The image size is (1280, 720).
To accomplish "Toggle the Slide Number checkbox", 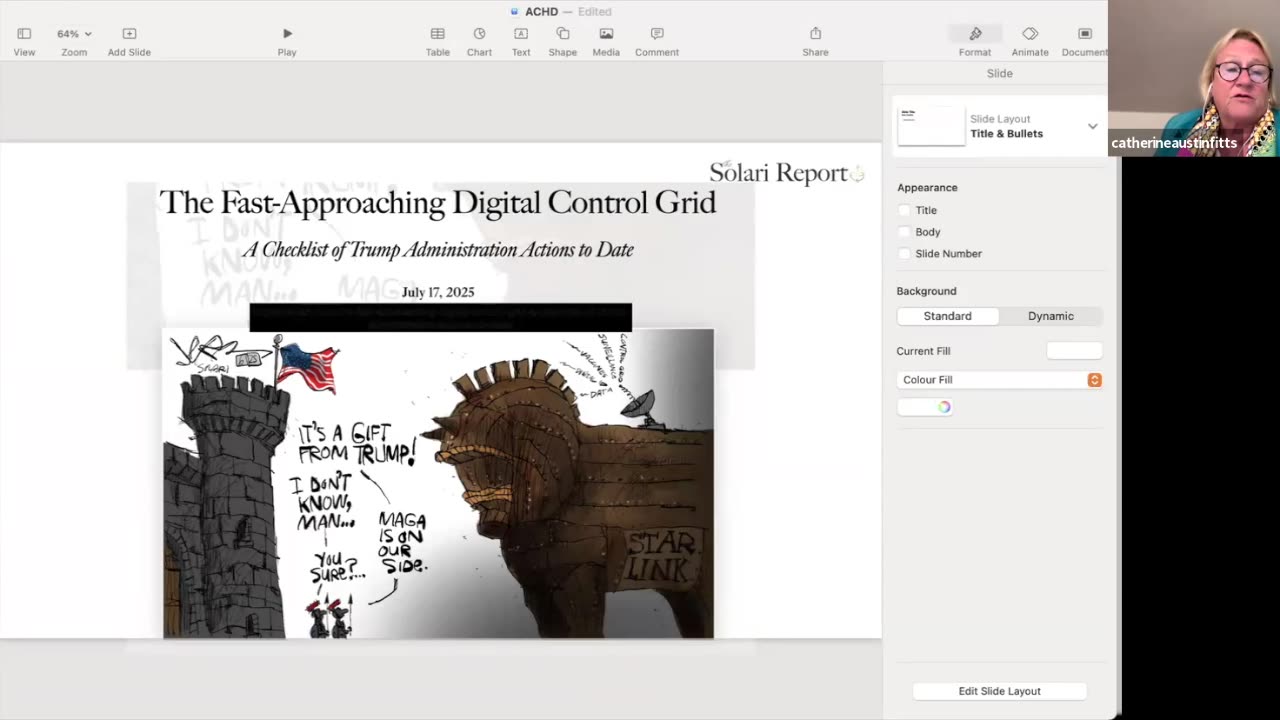I will point(905,254).
